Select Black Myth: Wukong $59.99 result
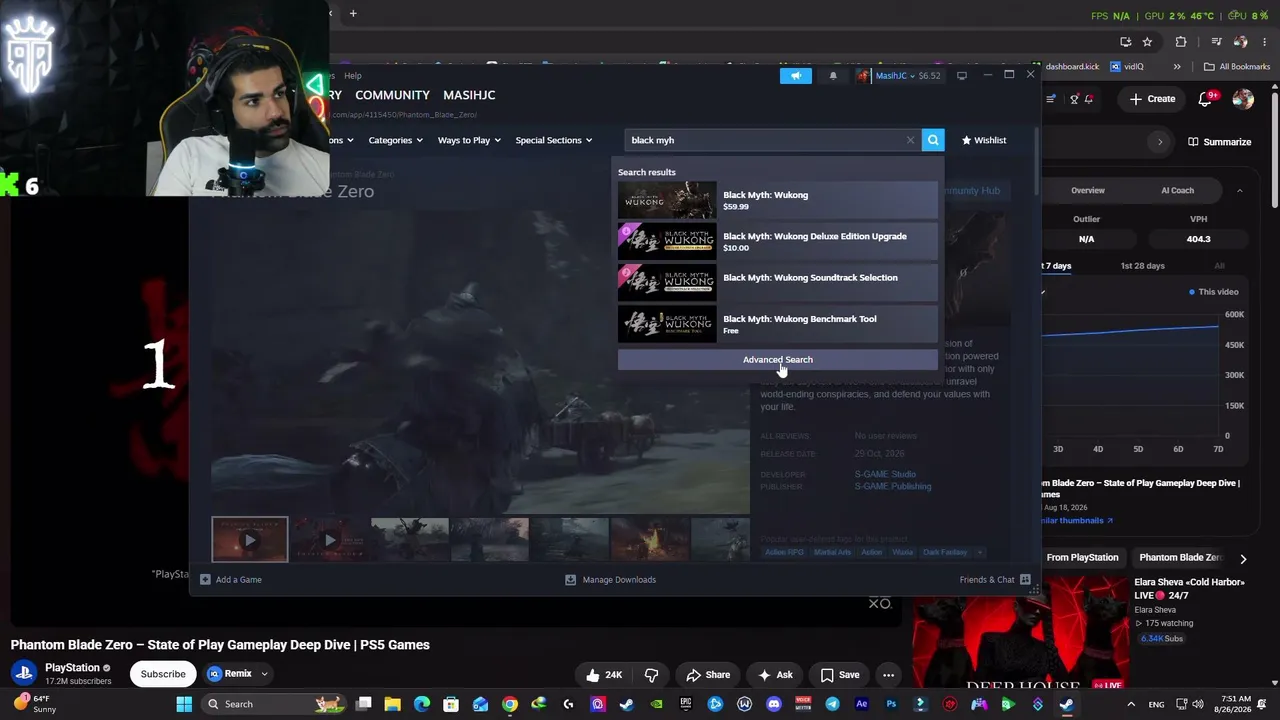This screenshot has width=1280, height=720. coord(778,200)
